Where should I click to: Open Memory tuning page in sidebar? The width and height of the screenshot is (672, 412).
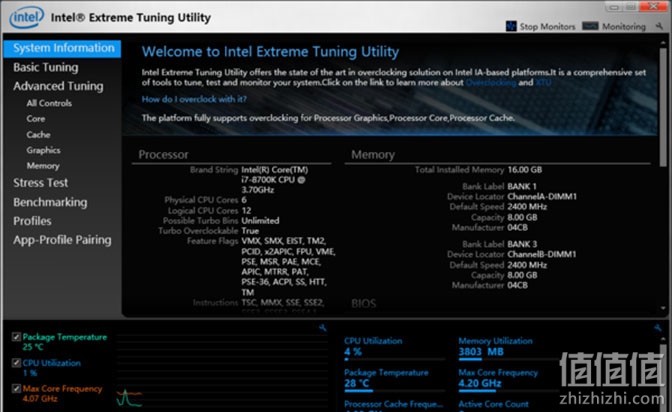coord(43,166)
